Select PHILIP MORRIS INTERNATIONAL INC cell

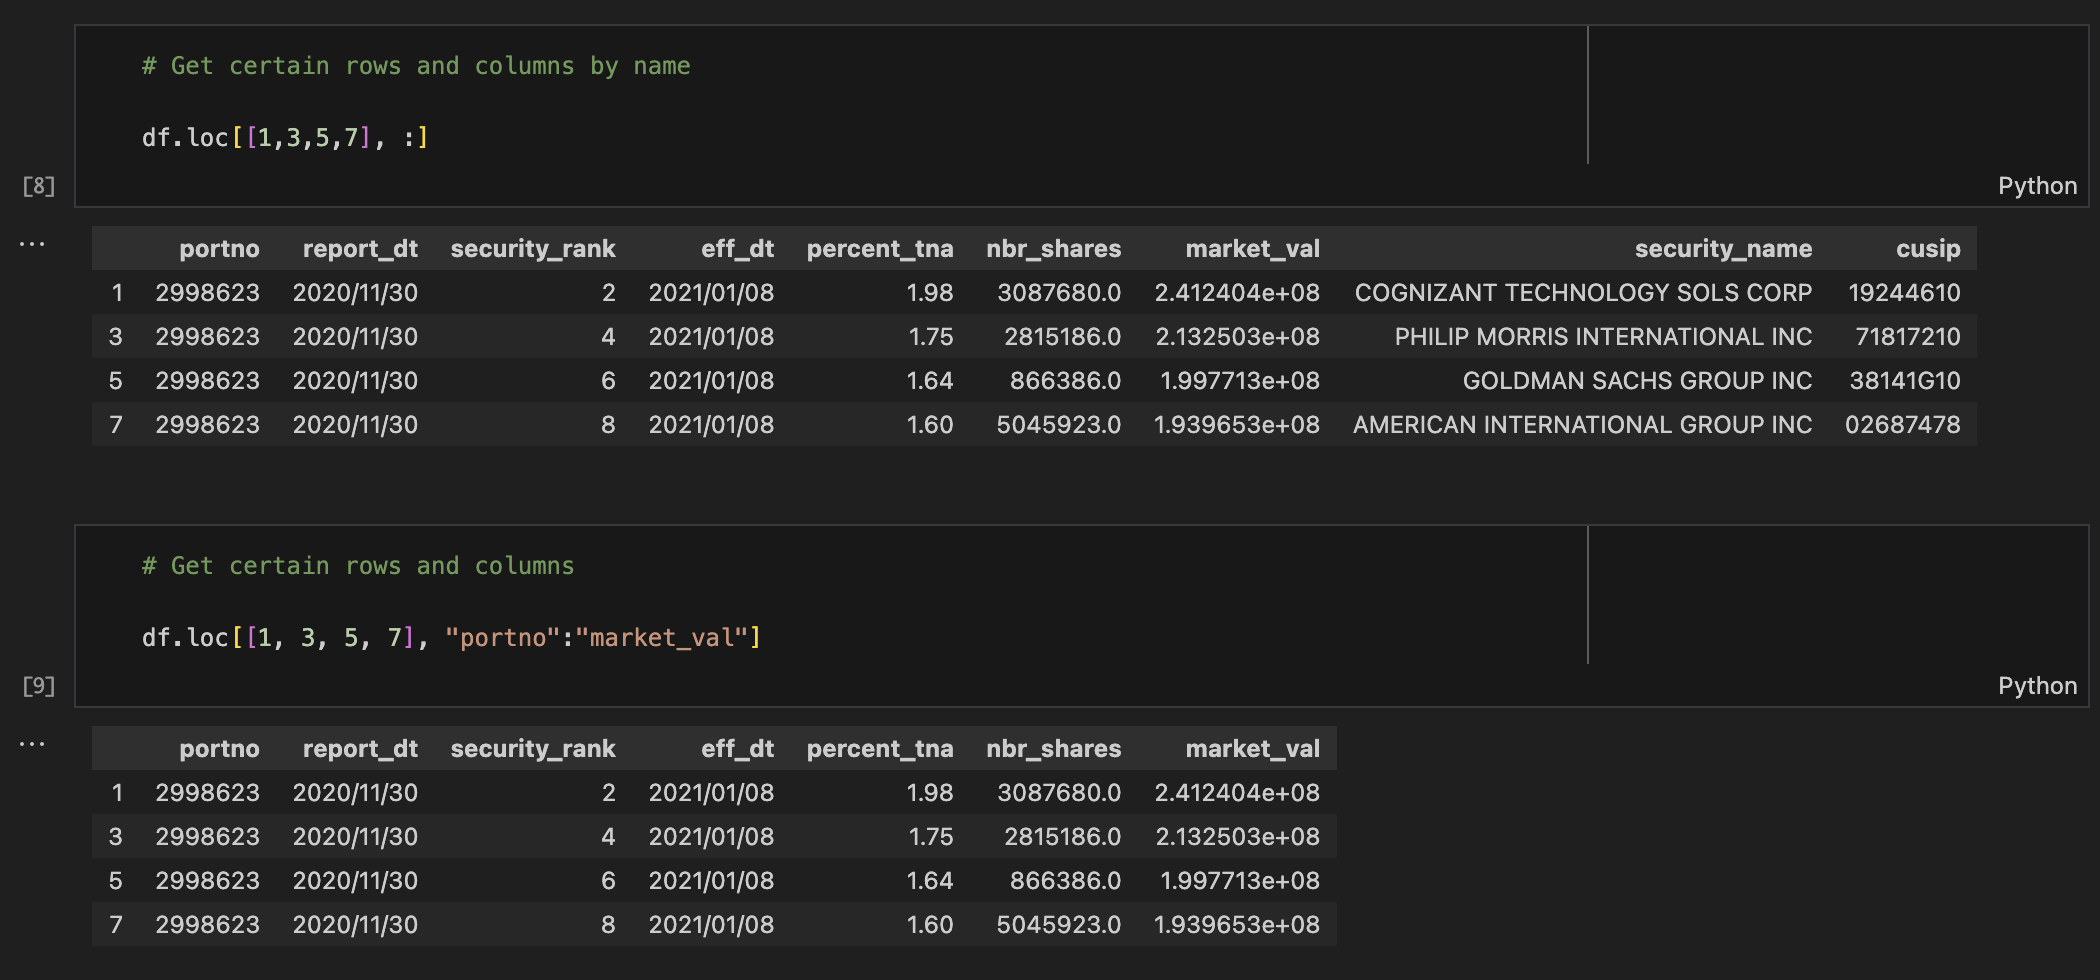coord(1603,337)
